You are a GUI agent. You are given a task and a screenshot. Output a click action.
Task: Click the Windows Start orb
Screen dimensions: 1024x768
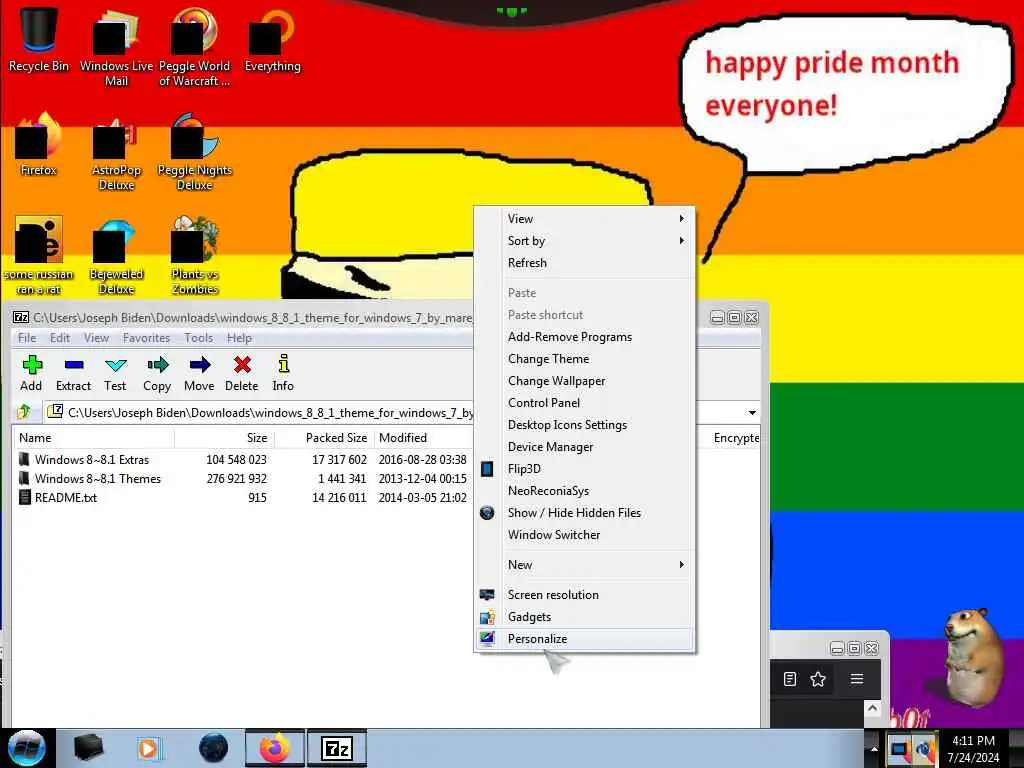[26, 748]
